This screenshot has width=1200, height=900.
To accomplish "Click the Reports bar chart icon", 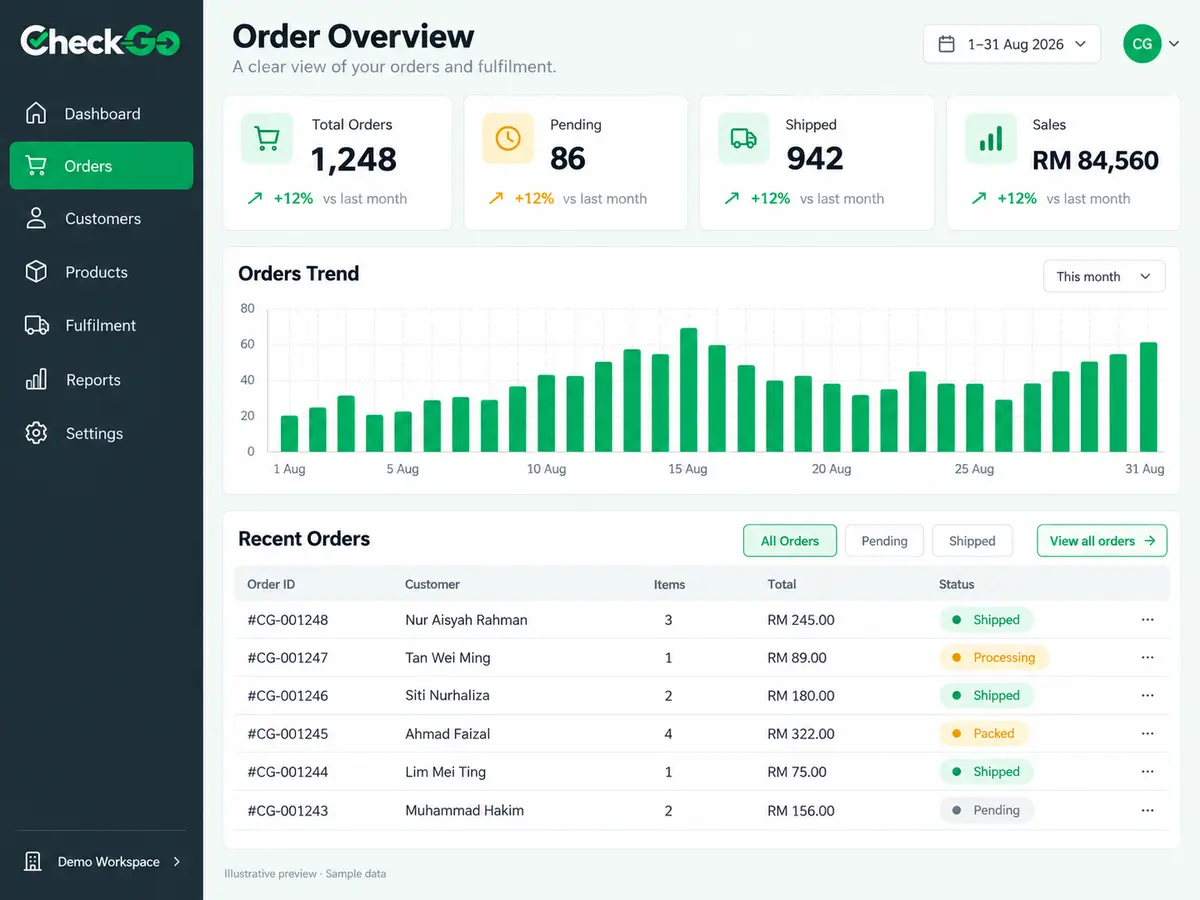I will 36,379.
